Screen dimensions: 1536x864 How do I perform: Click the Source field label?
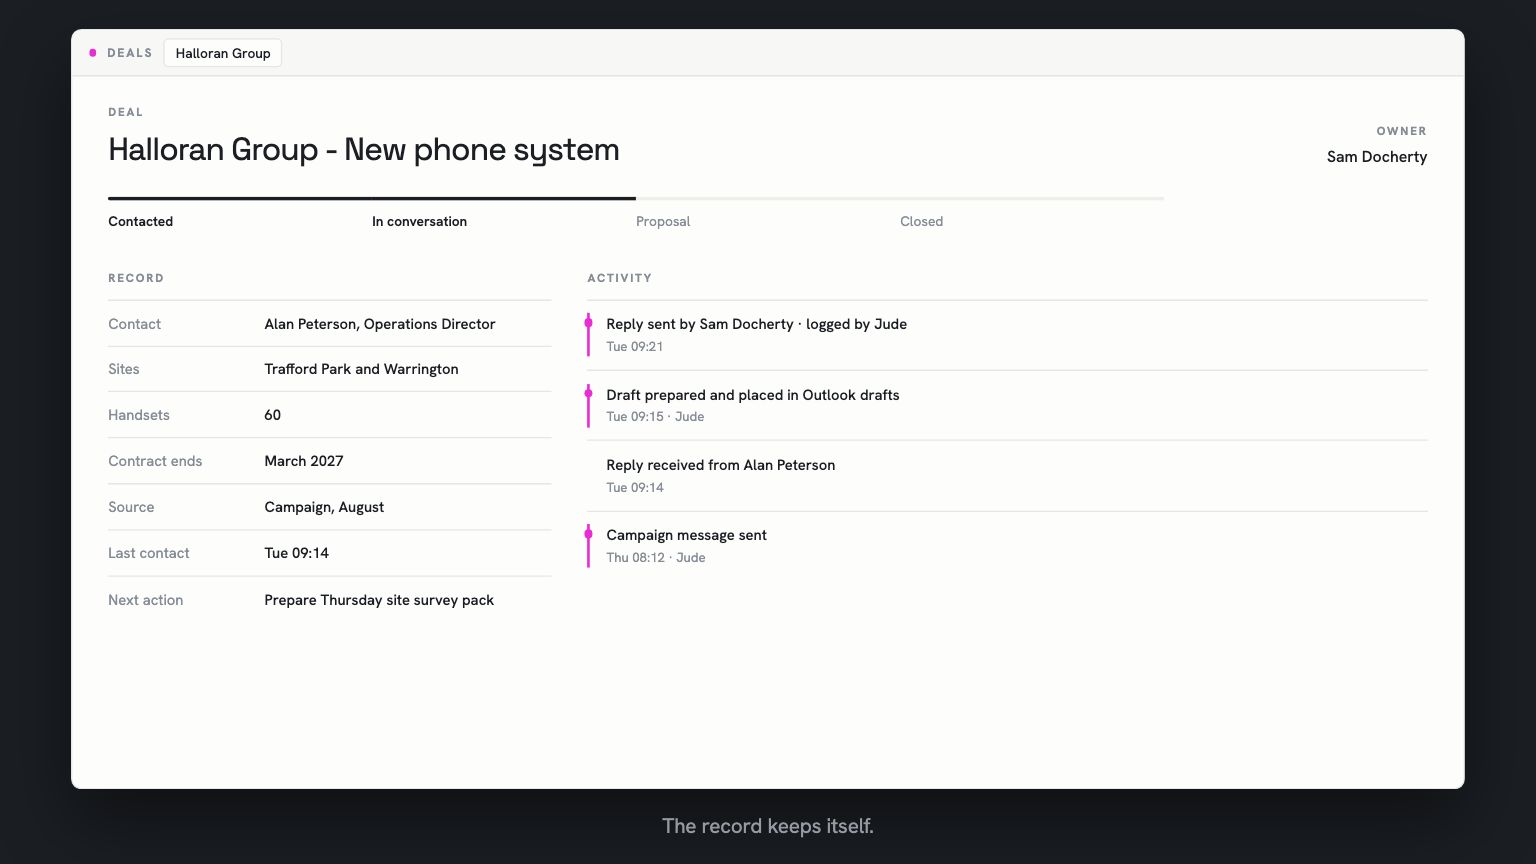click(131, 507)
